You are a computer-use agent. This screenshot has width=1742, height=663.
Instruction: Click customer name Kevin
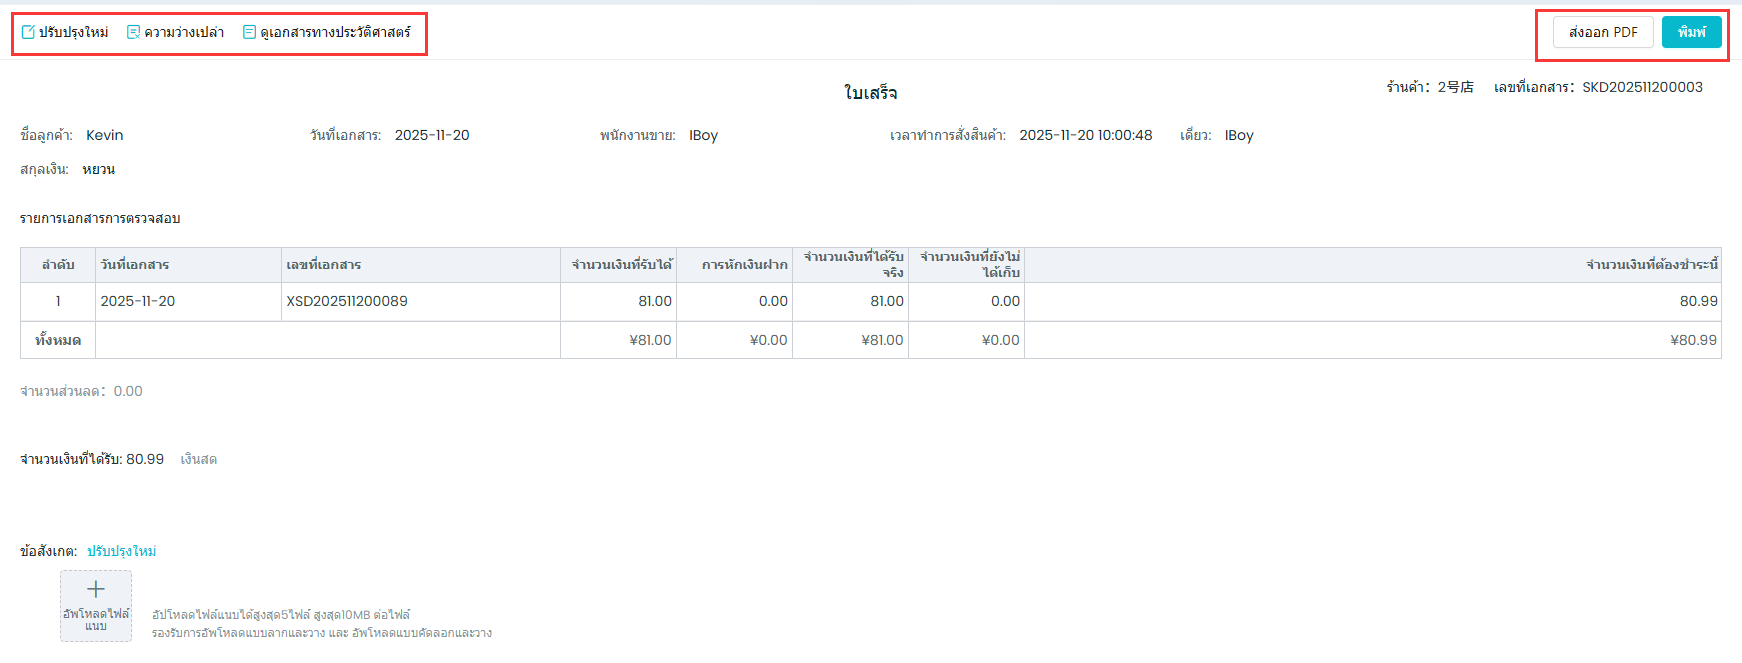(105, 135)
